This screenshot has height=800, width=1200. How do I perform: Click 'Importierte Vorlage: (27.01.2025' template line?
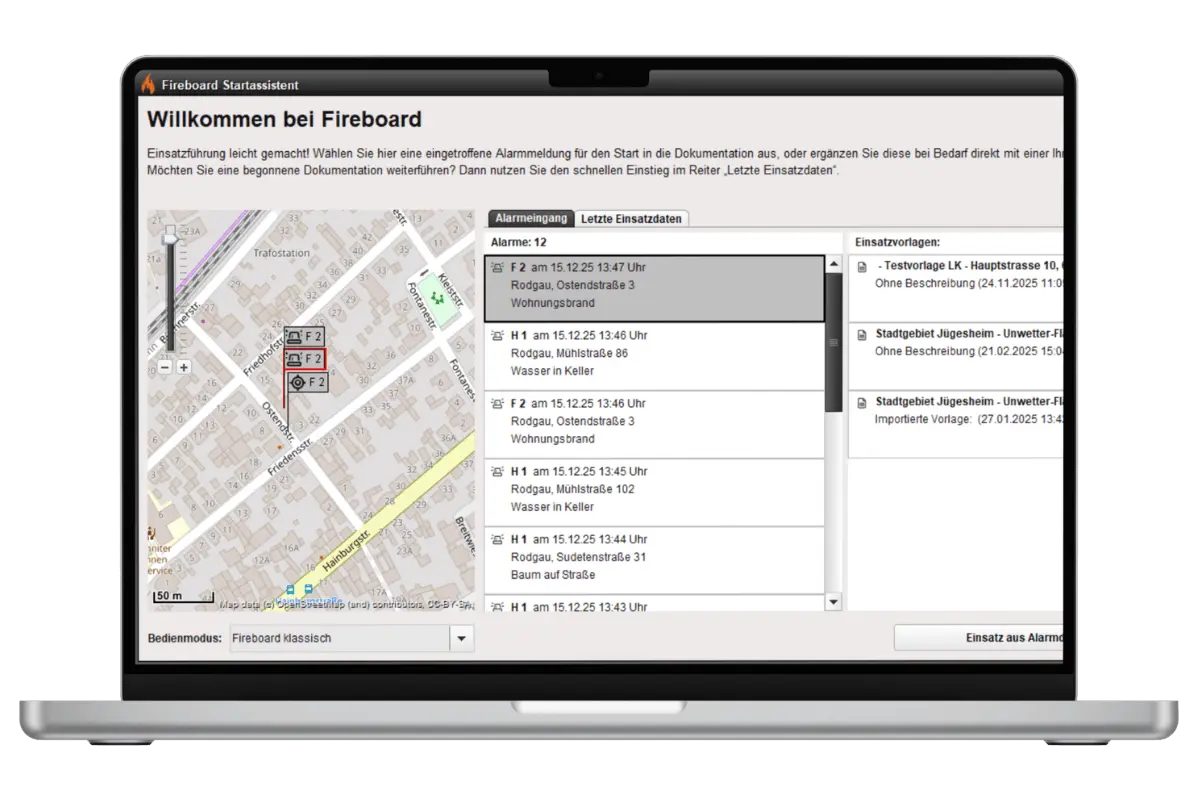point(968,419)
